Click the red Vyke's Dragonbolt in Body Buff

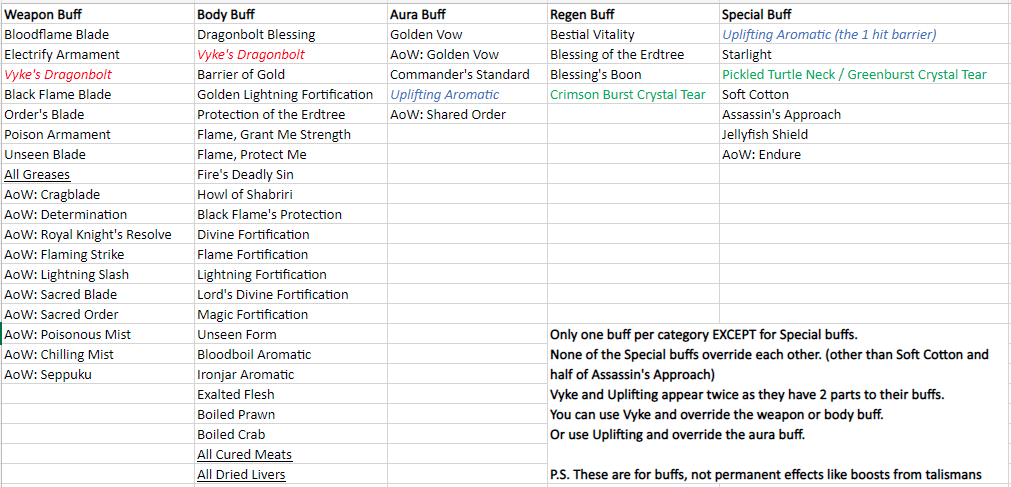251,55
